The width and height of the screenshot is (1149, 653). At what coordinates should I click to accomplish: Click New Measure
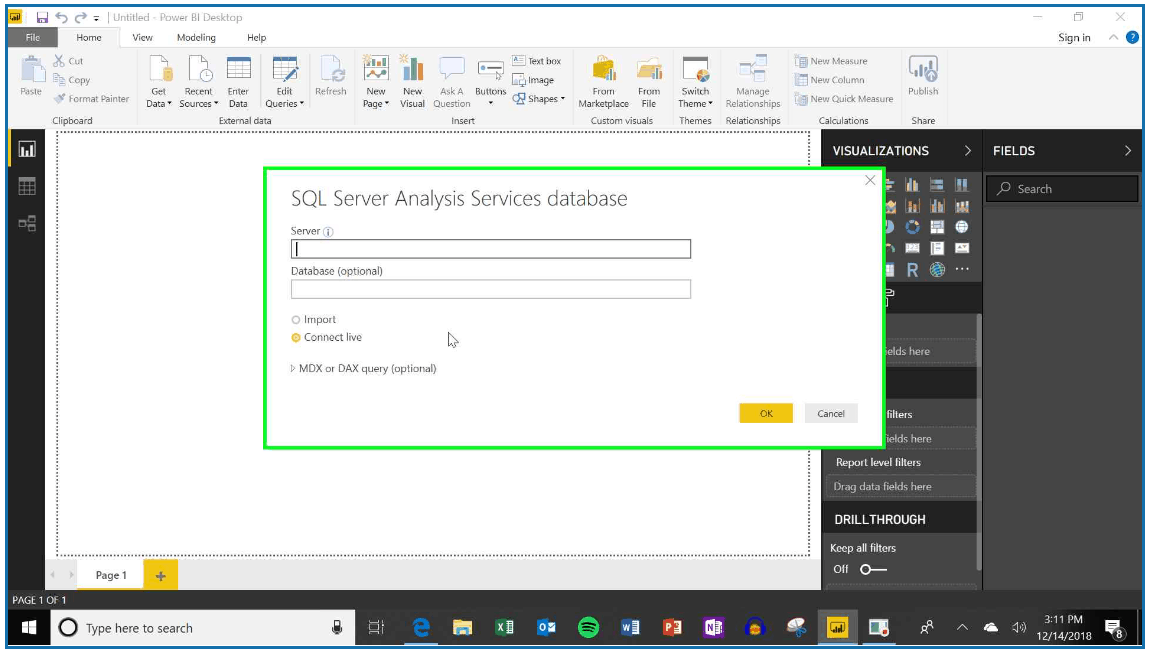pos(831,61)
